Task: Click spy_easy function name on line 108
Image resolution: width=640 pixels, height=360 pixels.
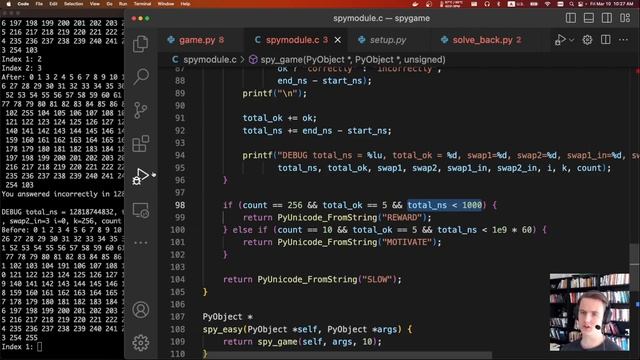Action: tap(223, 329)
